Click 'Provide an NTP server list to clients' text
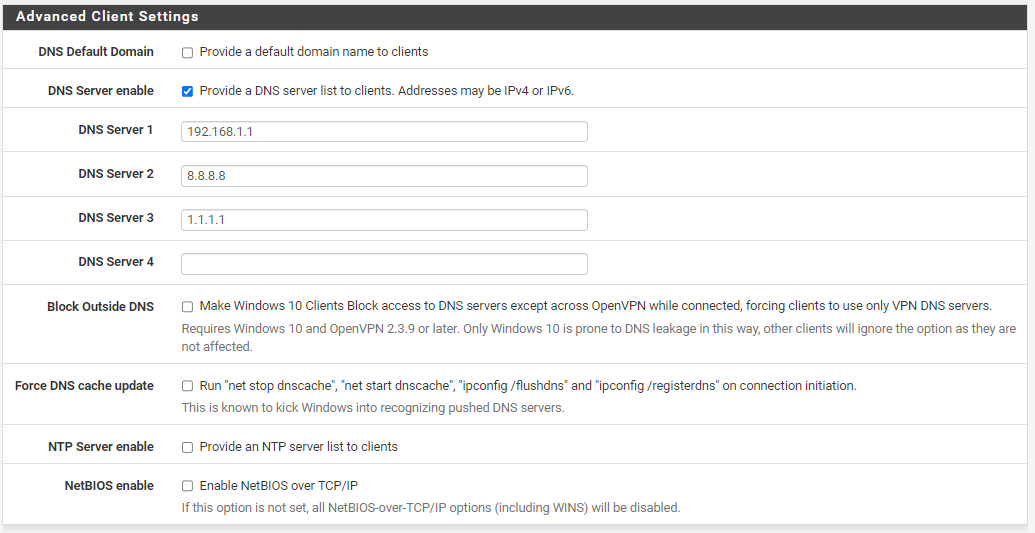Image resolution: width=1035 pixels, height=533 pixels. pos(298,446)
